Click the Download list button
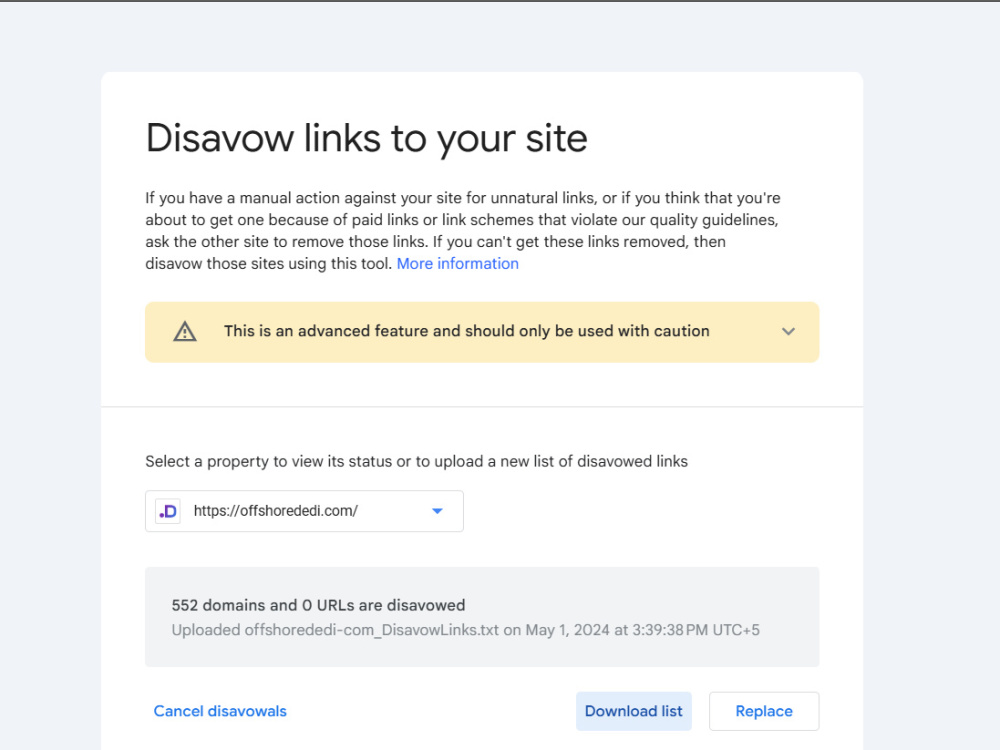 click(633, 711)
